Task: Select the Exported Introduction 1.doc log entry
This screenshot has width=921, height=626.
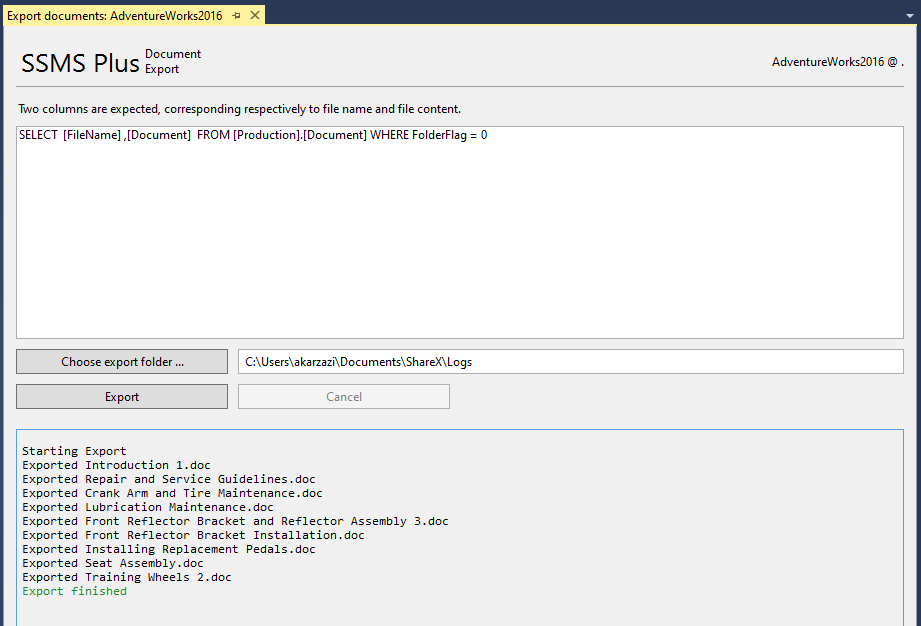Action: 116,465
